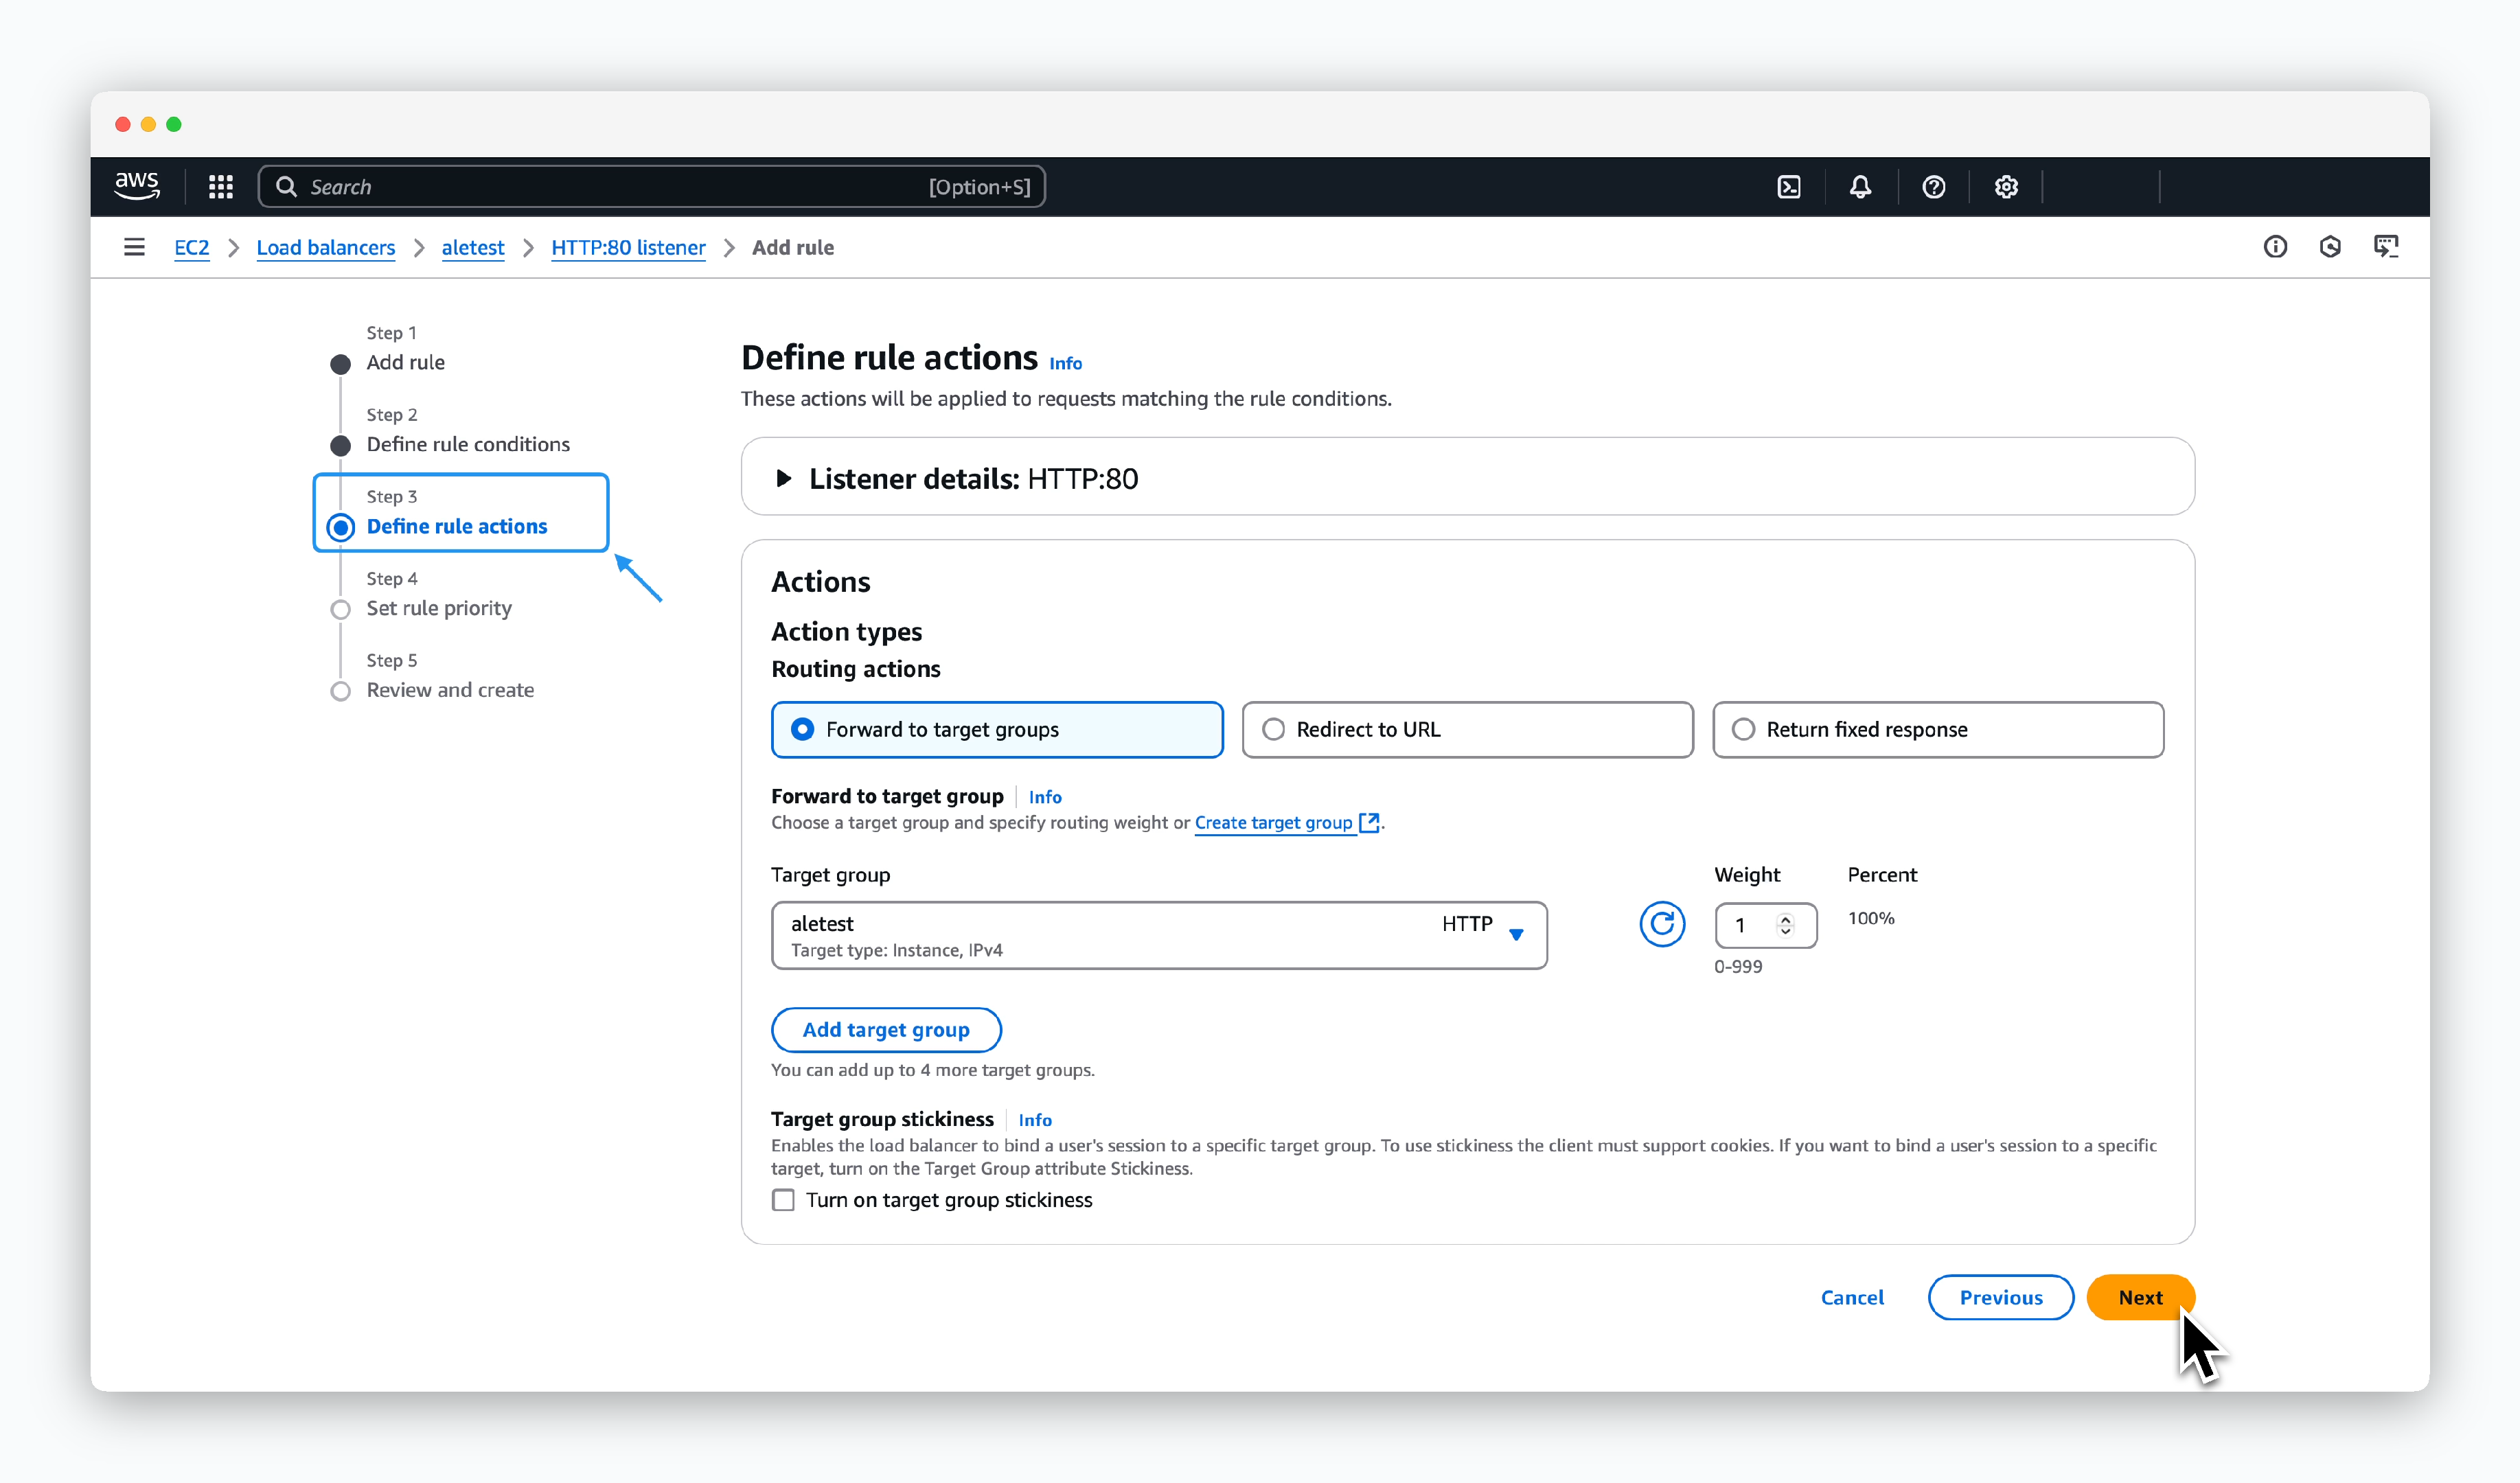
Task: Enable Turn on target group stickiness
Action: [x=783, y=1199]
